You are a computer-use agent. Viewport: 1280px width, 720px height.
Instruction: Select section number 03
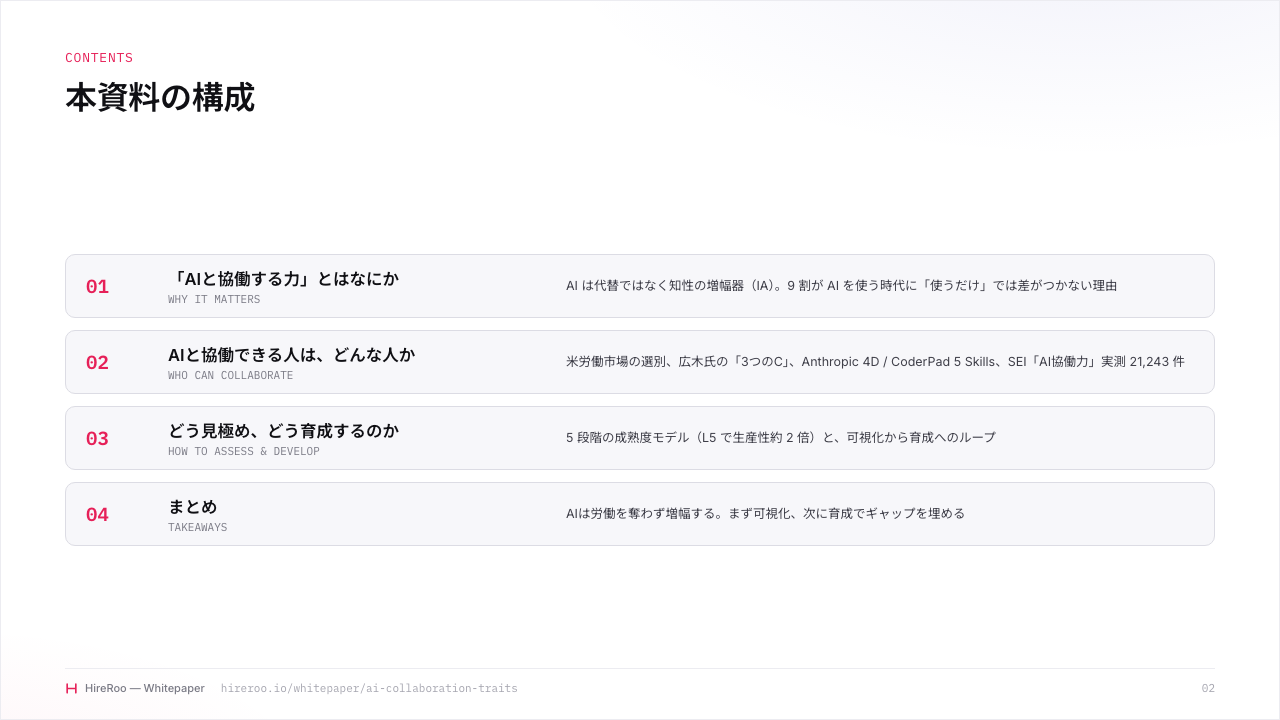click(97, 439)
